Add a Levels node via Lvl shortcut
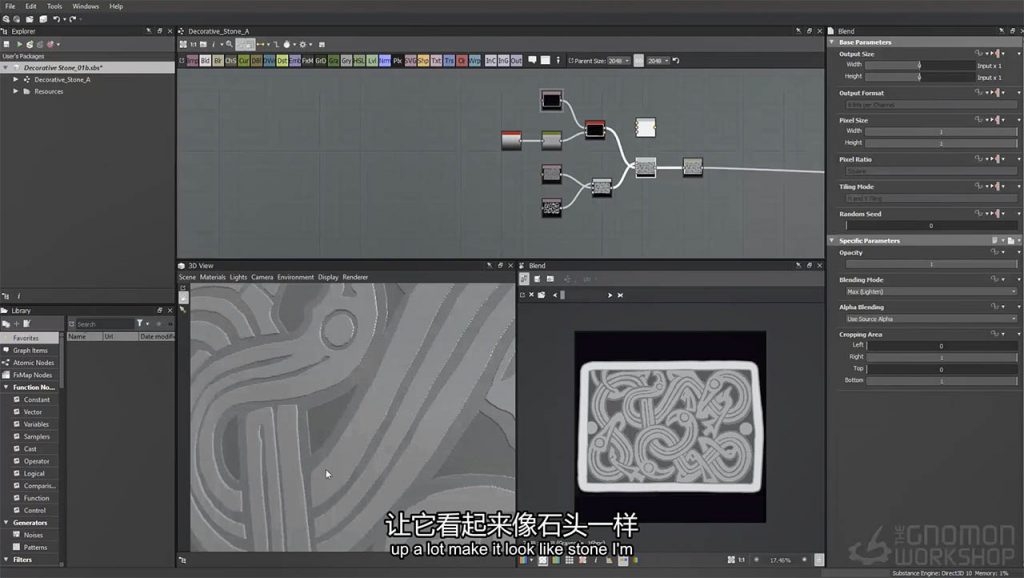This screenshot has height=578, width=1024. point(372,61)
